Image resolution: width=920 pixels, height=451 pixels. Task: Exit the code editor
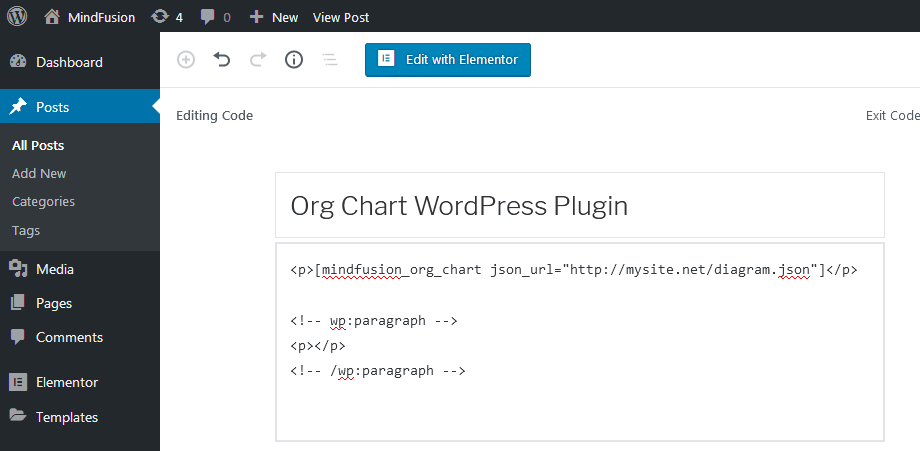pyautogui.click(x=891, y=116)
